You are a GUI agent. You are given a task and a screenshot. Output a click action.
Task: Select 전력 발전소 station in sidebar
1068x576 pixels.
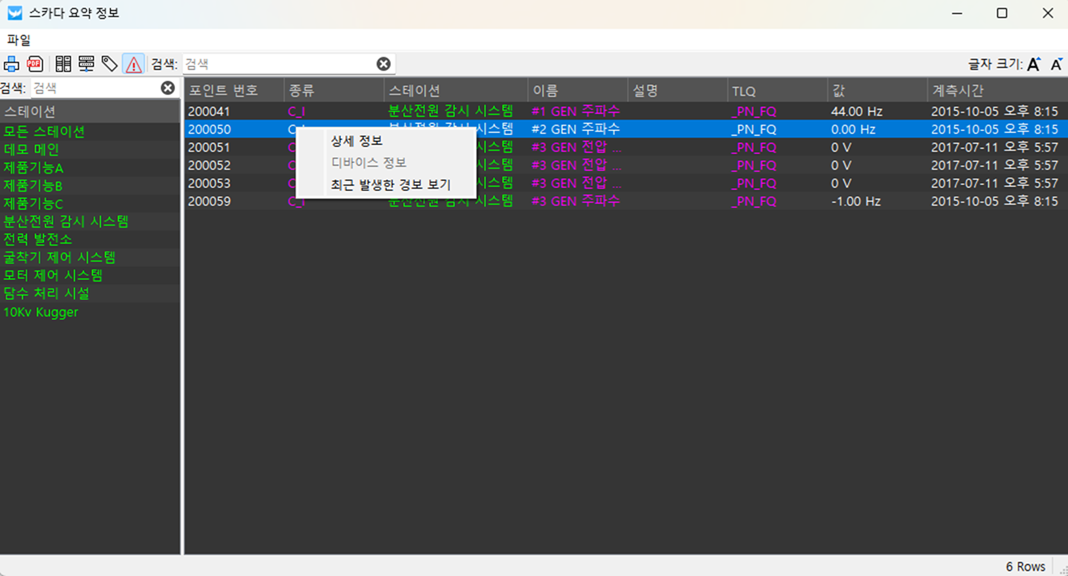(38, 239)
